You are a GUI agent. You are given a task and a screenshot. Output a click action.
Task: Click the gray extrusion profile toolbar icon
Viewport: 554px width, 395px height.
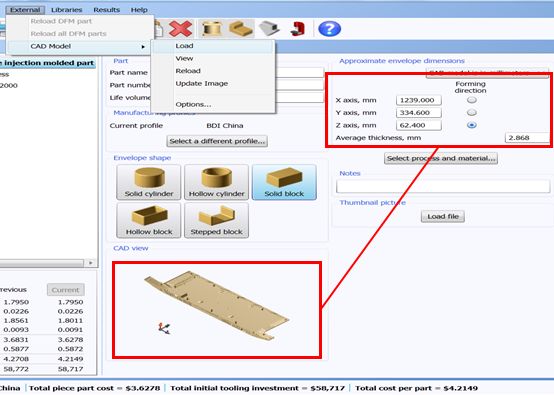[x=269, y=29]
